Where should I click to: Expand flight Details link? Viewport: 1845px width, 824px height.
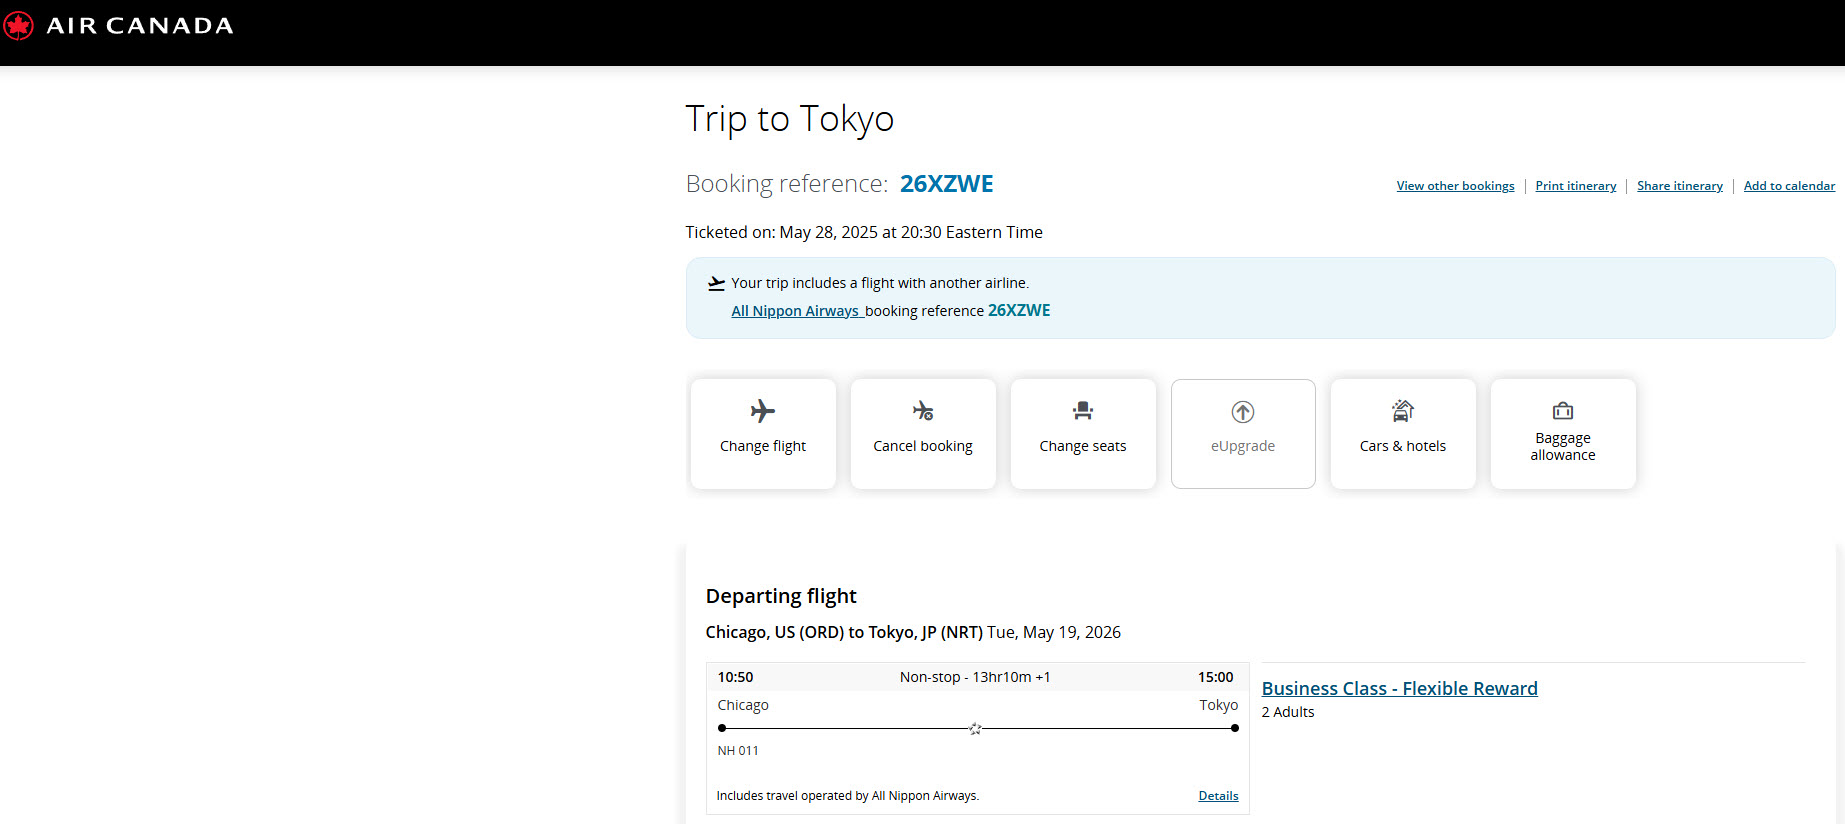[x=1218, y=796]
